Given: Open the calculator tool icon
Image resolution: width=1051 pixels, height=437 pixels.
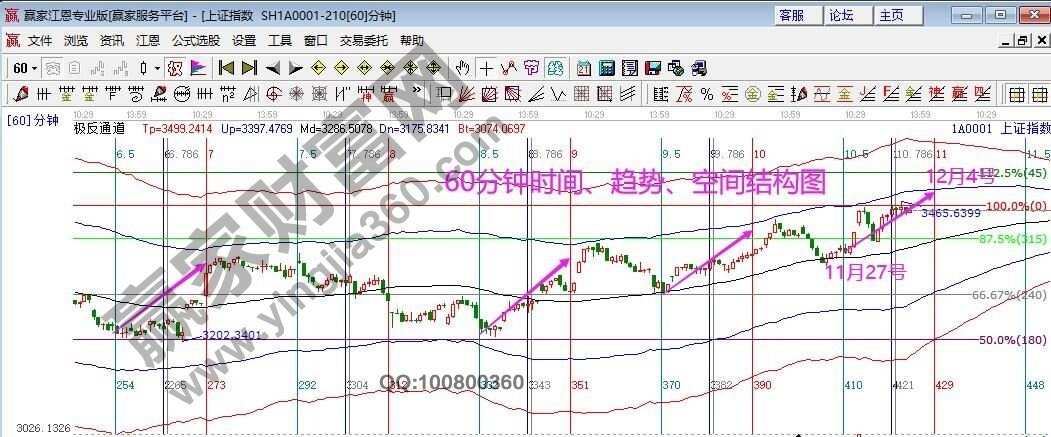Looking at the screenshot, I should point(606,68).
